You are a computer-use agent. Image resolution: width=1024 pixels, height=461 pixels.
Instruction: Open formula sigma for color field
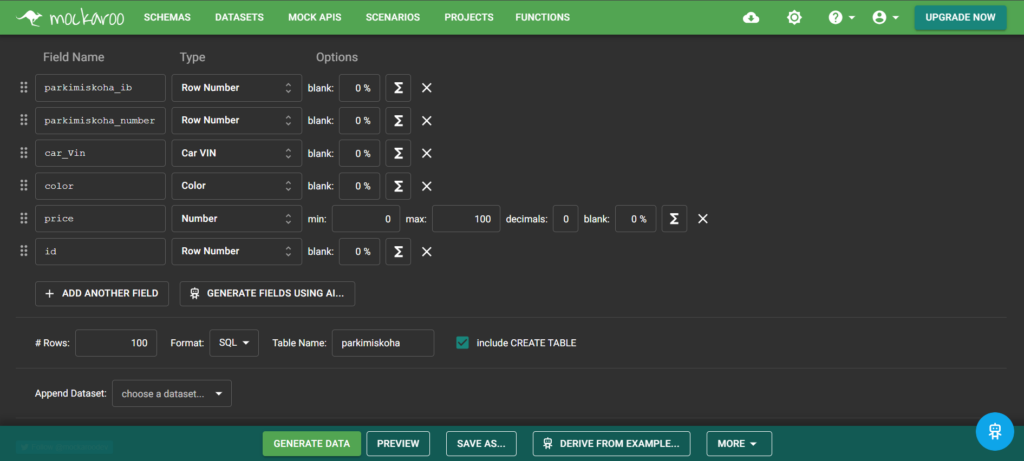[x=398, y=186]
